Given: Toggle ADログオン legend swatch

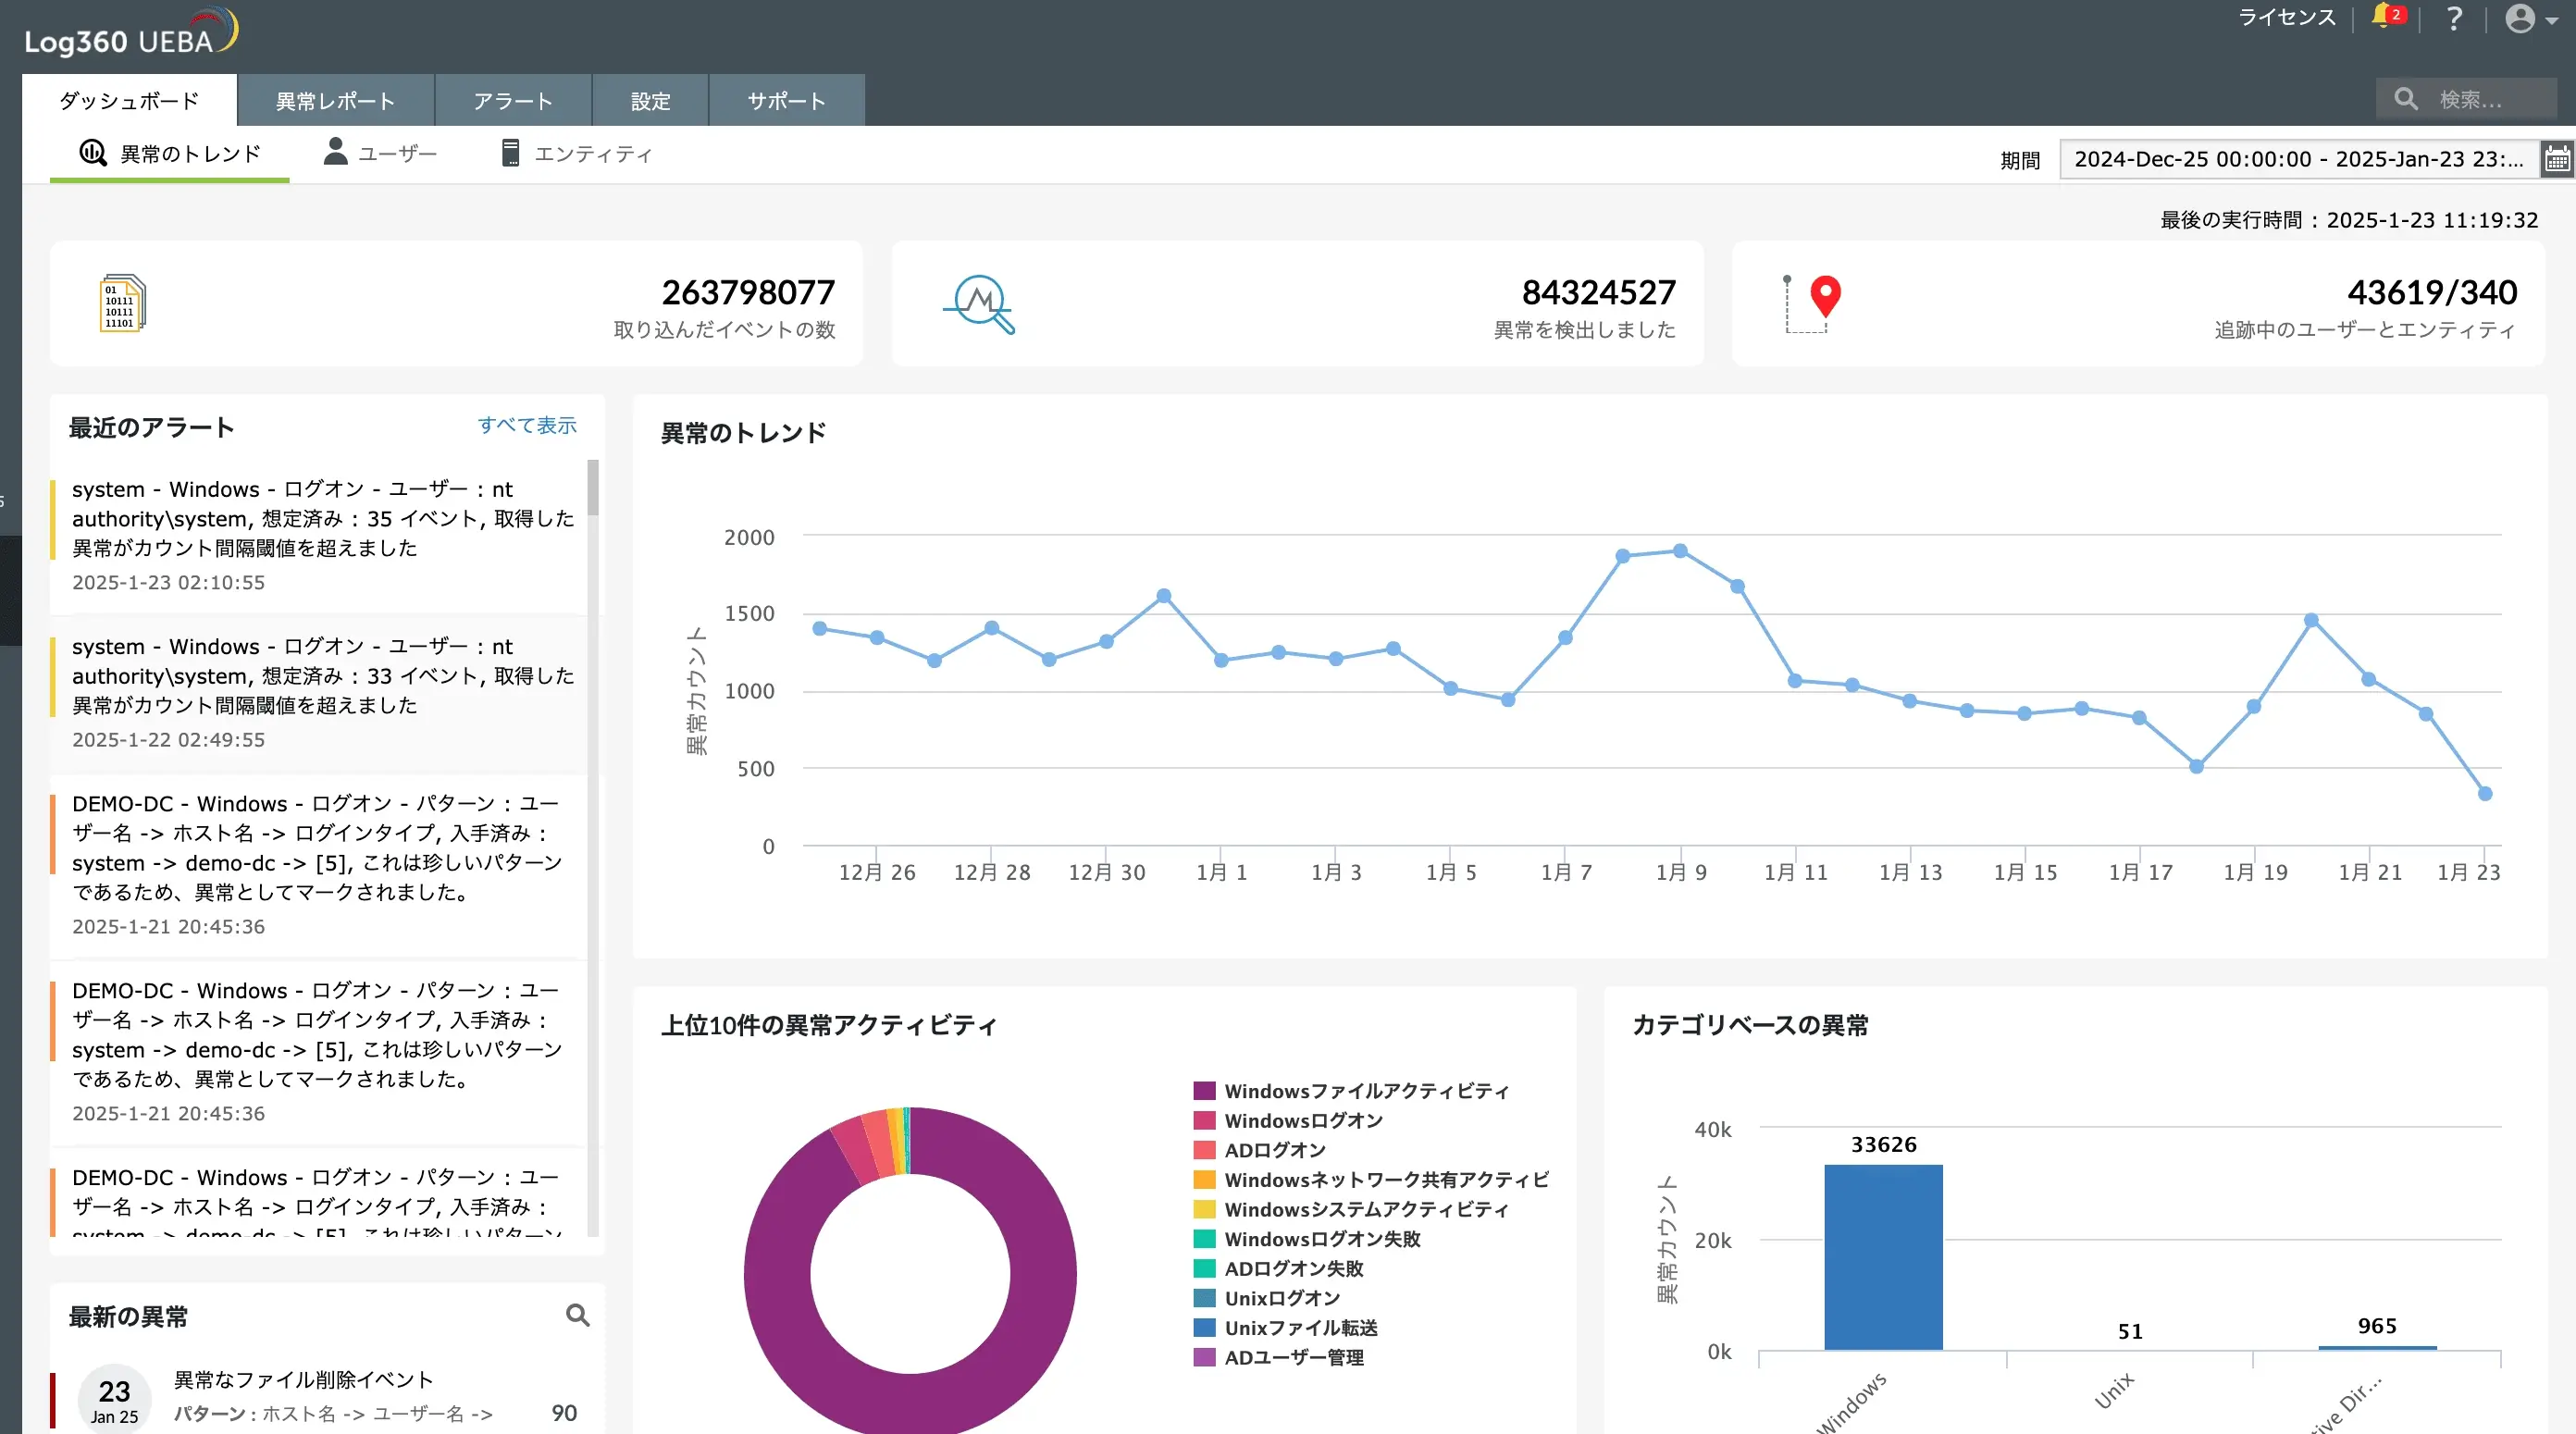Looking at the screenshot, I should [1204, 1150].
